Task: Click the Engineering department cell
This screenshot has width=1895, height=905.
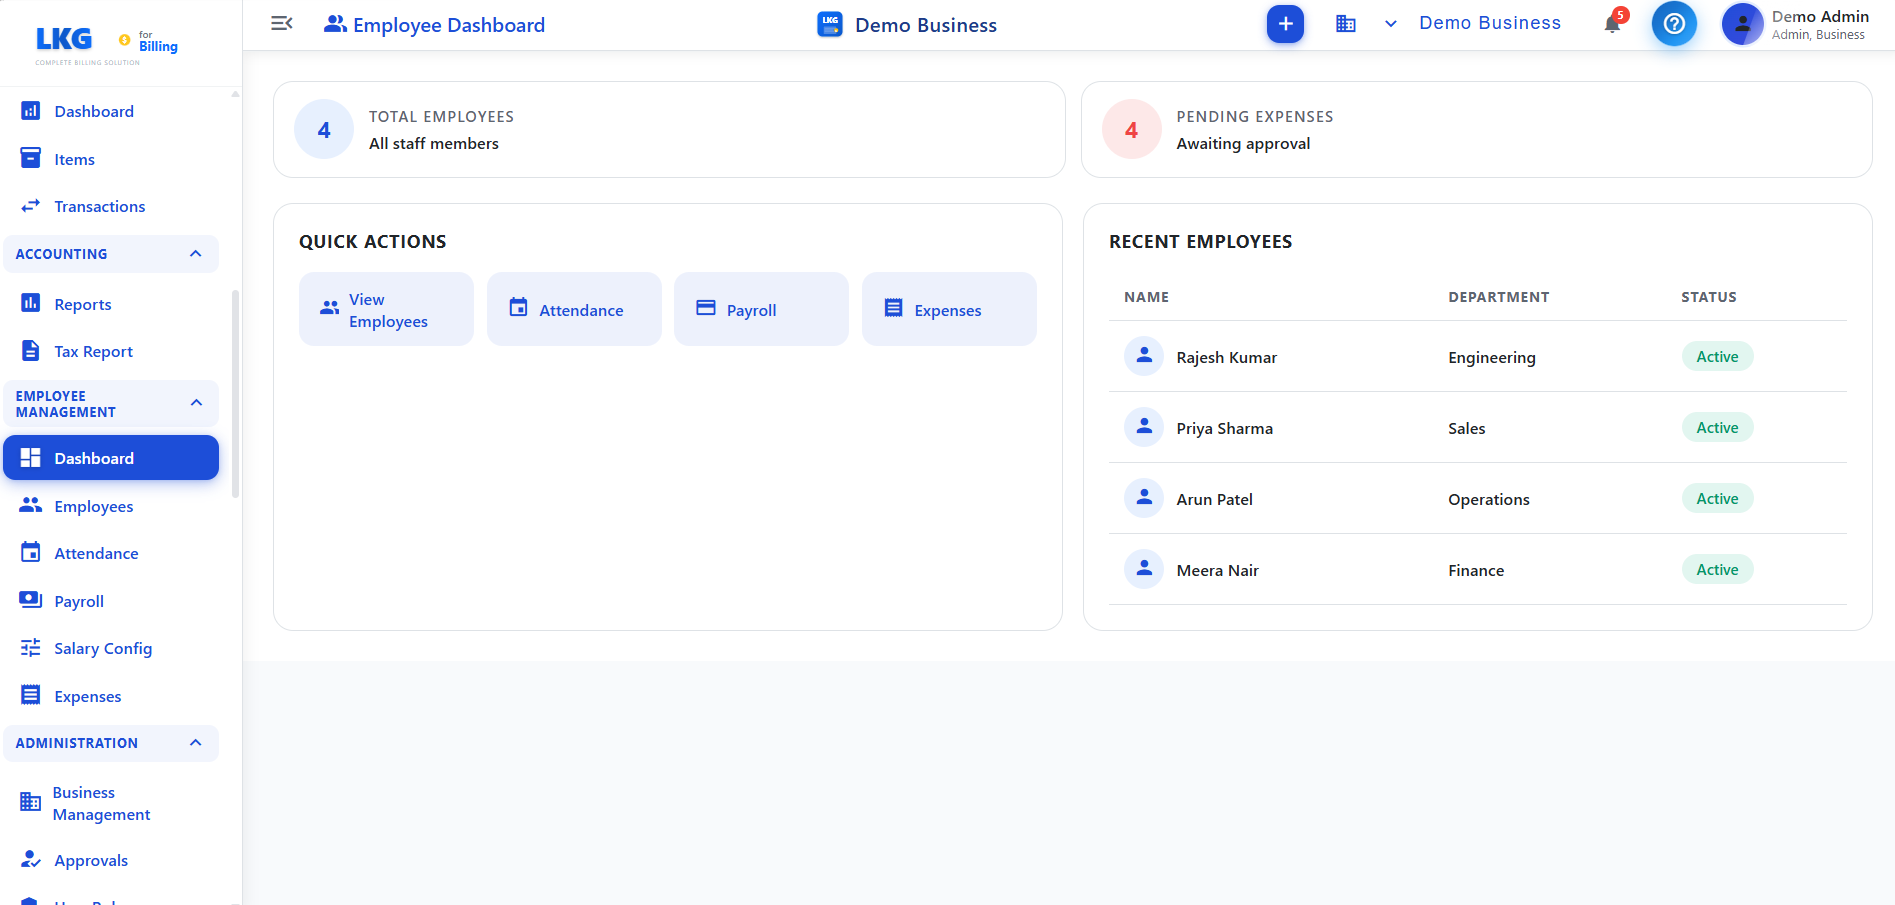Action: coord(1492,357)
